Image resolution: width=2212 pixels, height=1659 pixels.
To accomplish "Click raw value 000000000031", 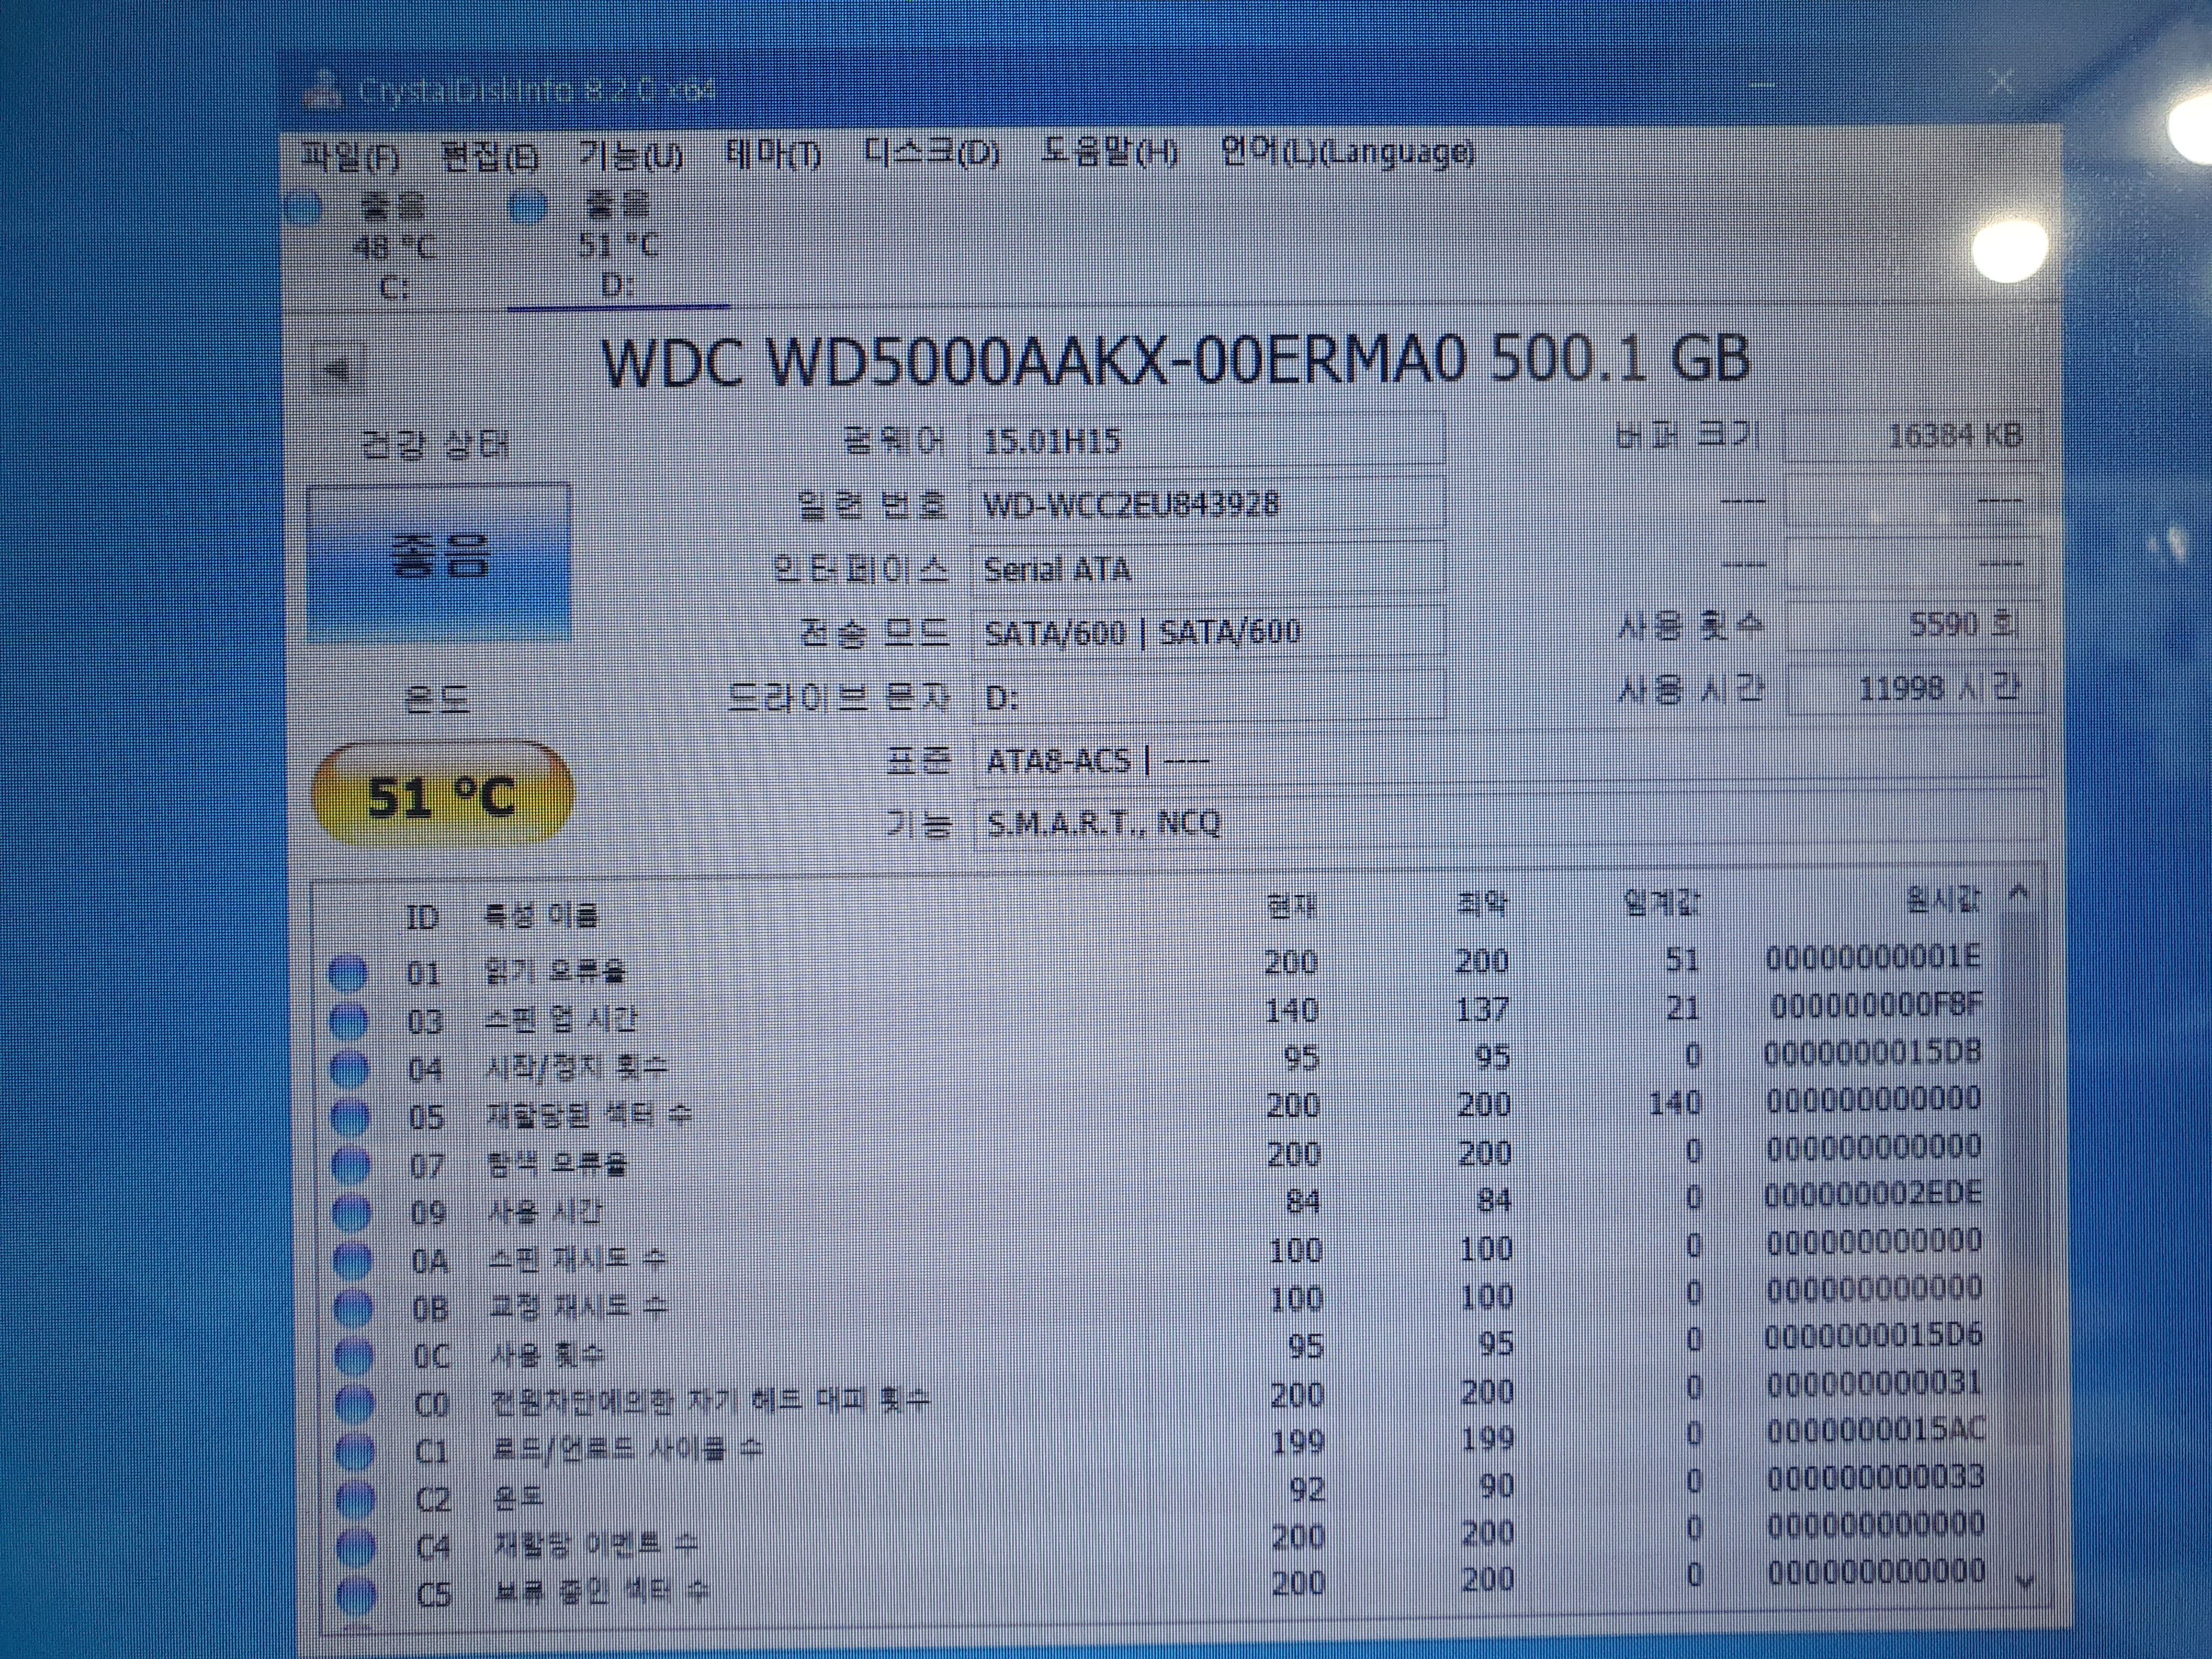I will pos(1874,1384).
